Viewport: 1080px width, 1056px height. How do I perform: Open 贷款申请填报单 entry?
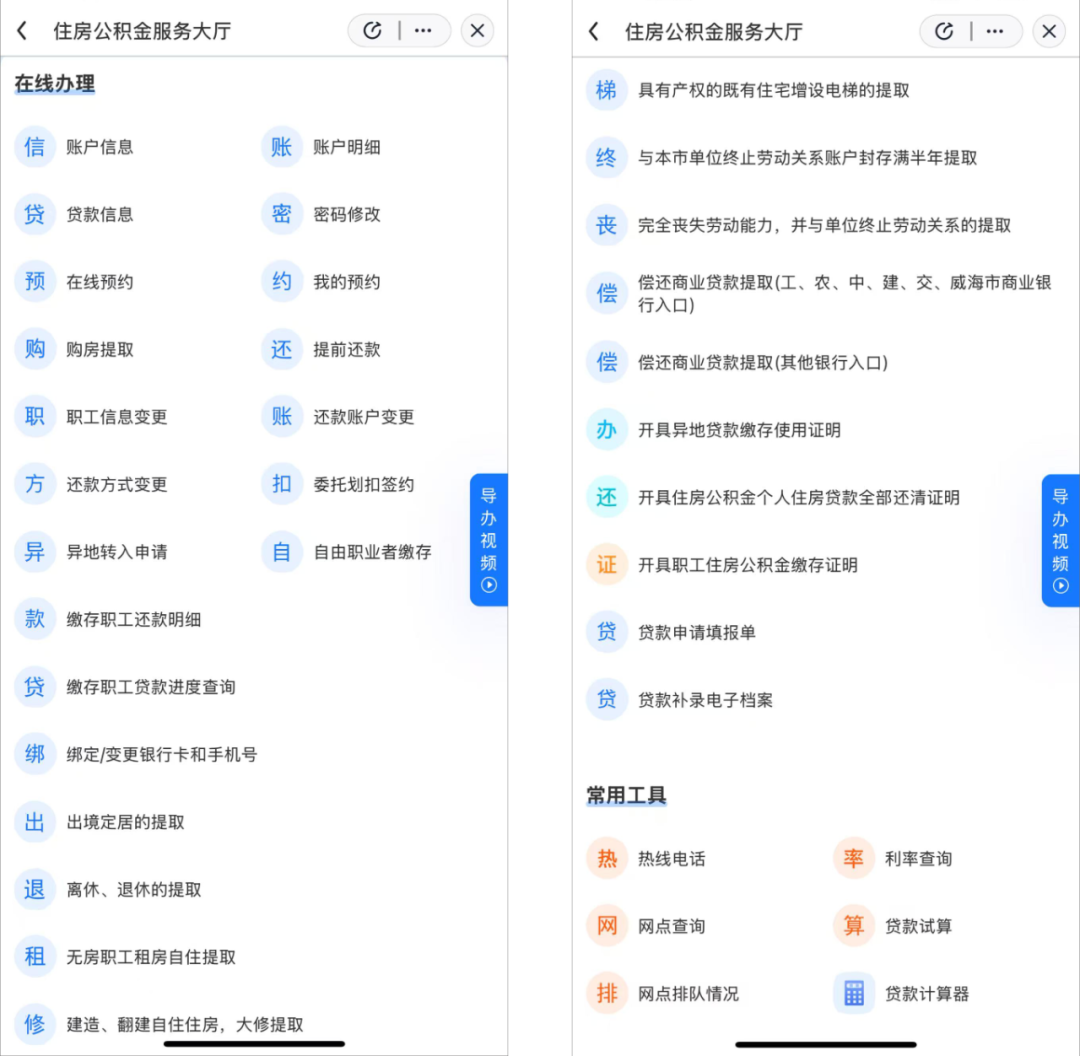[697, 632]
